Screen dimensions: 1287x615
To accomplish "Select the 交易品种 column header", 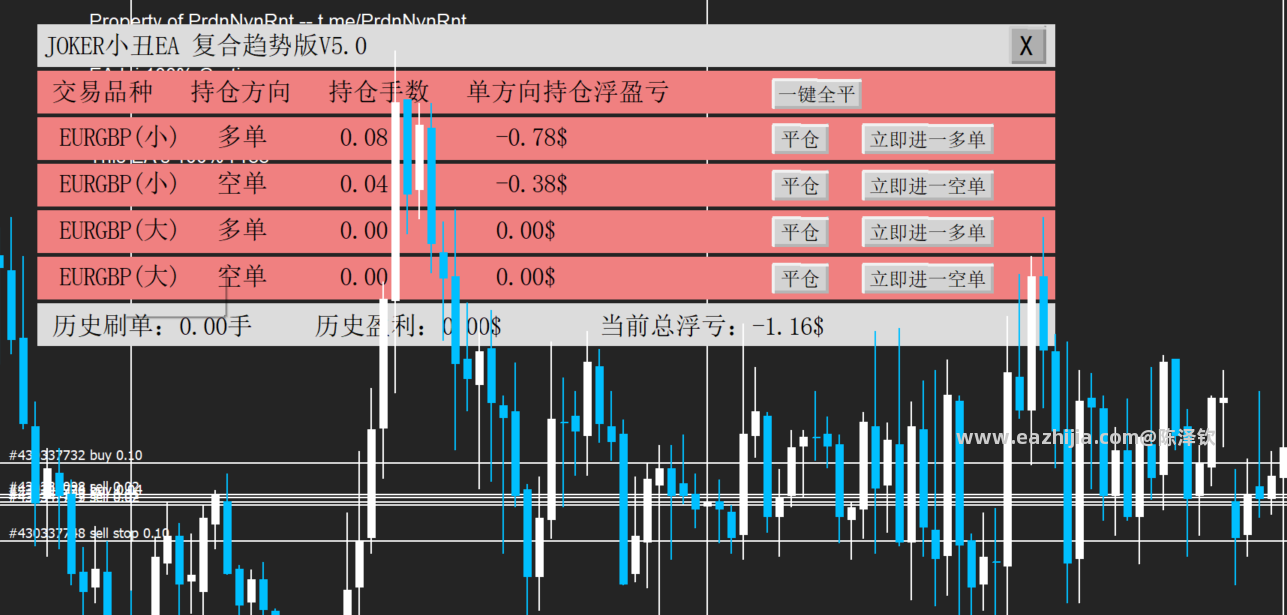I will tap(102, 93).
